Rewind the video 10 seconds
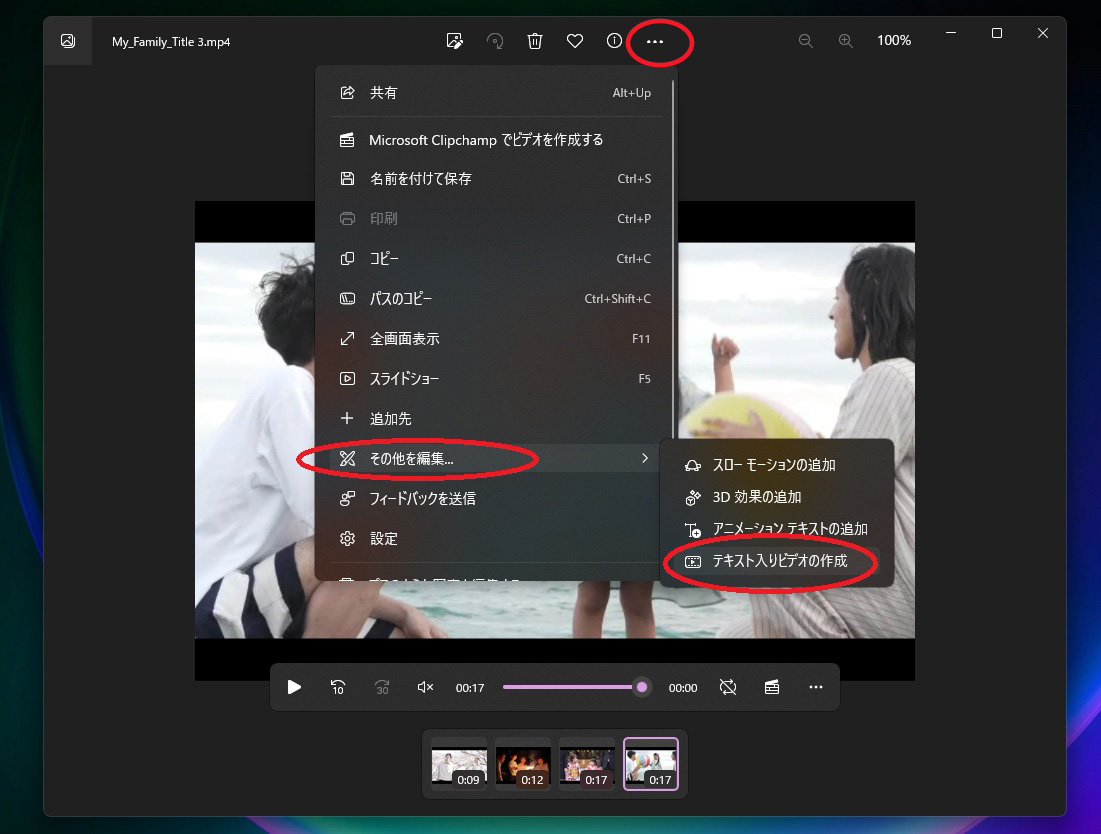Image resolution: width=1101 pixels, height=834 pixels. [x=338, y=687]
